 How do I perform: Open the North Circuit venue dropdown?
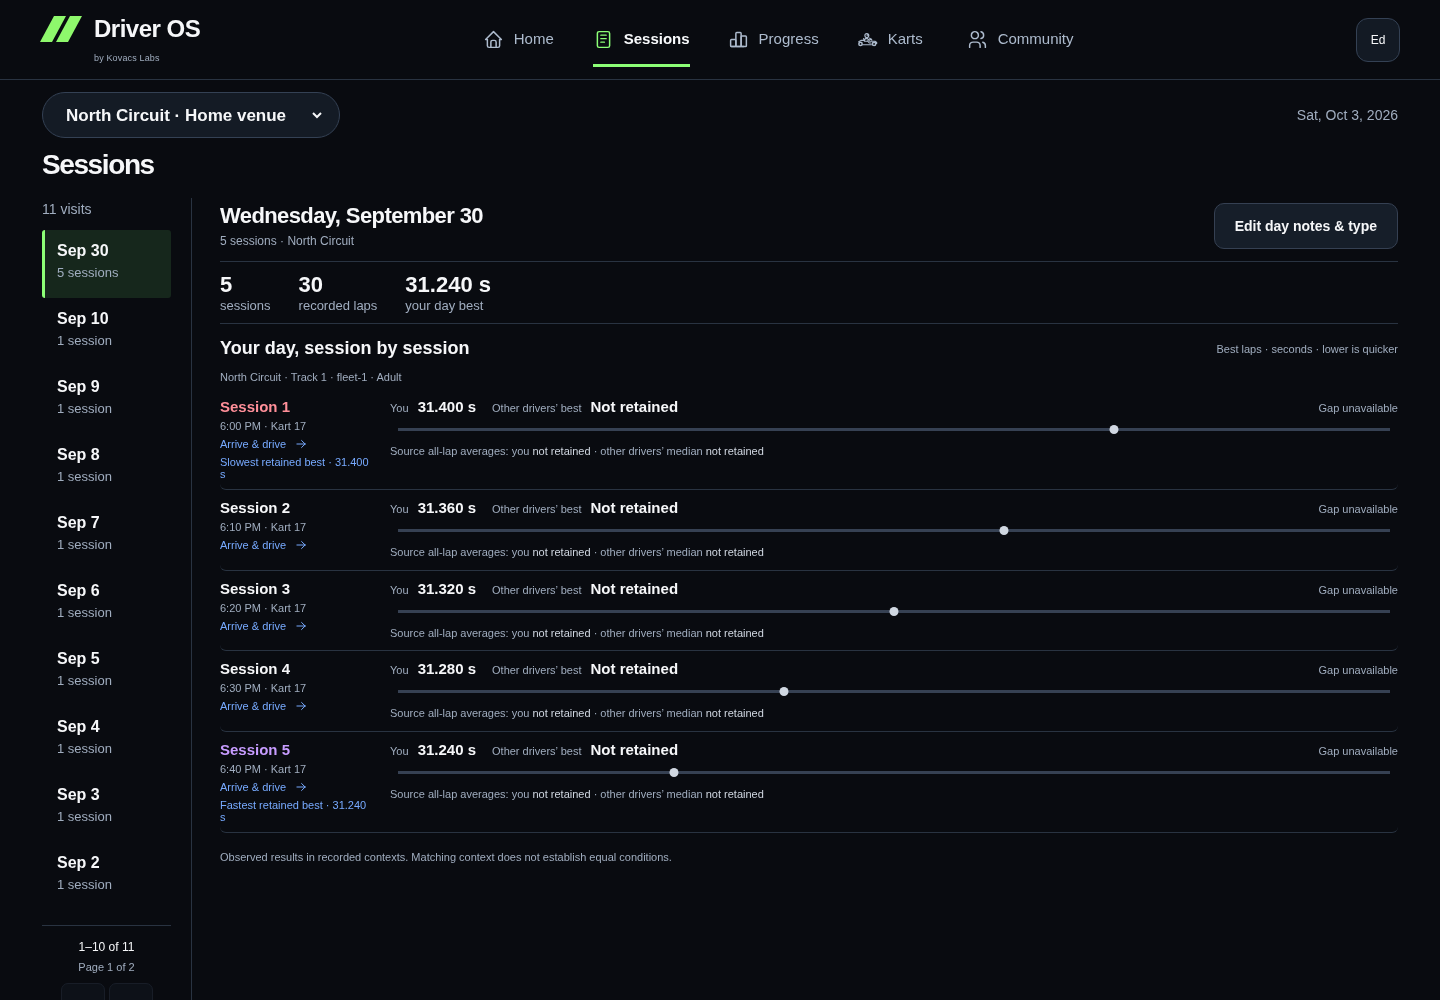(191, 115)
